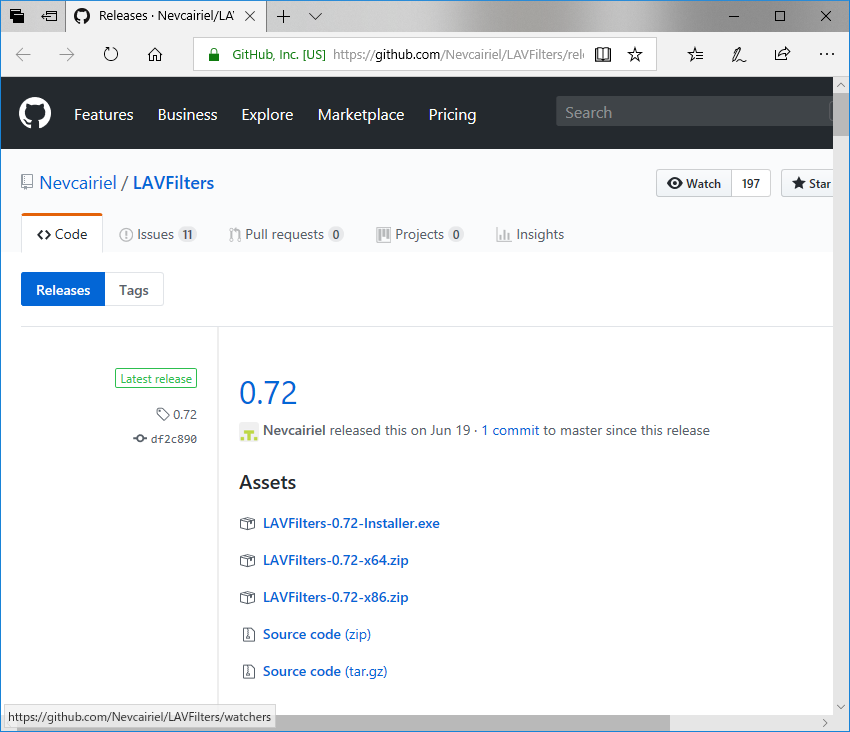Screen dimensions: 850x732
Task: Click the Latest release badge
Action: [x=156, y=378]
